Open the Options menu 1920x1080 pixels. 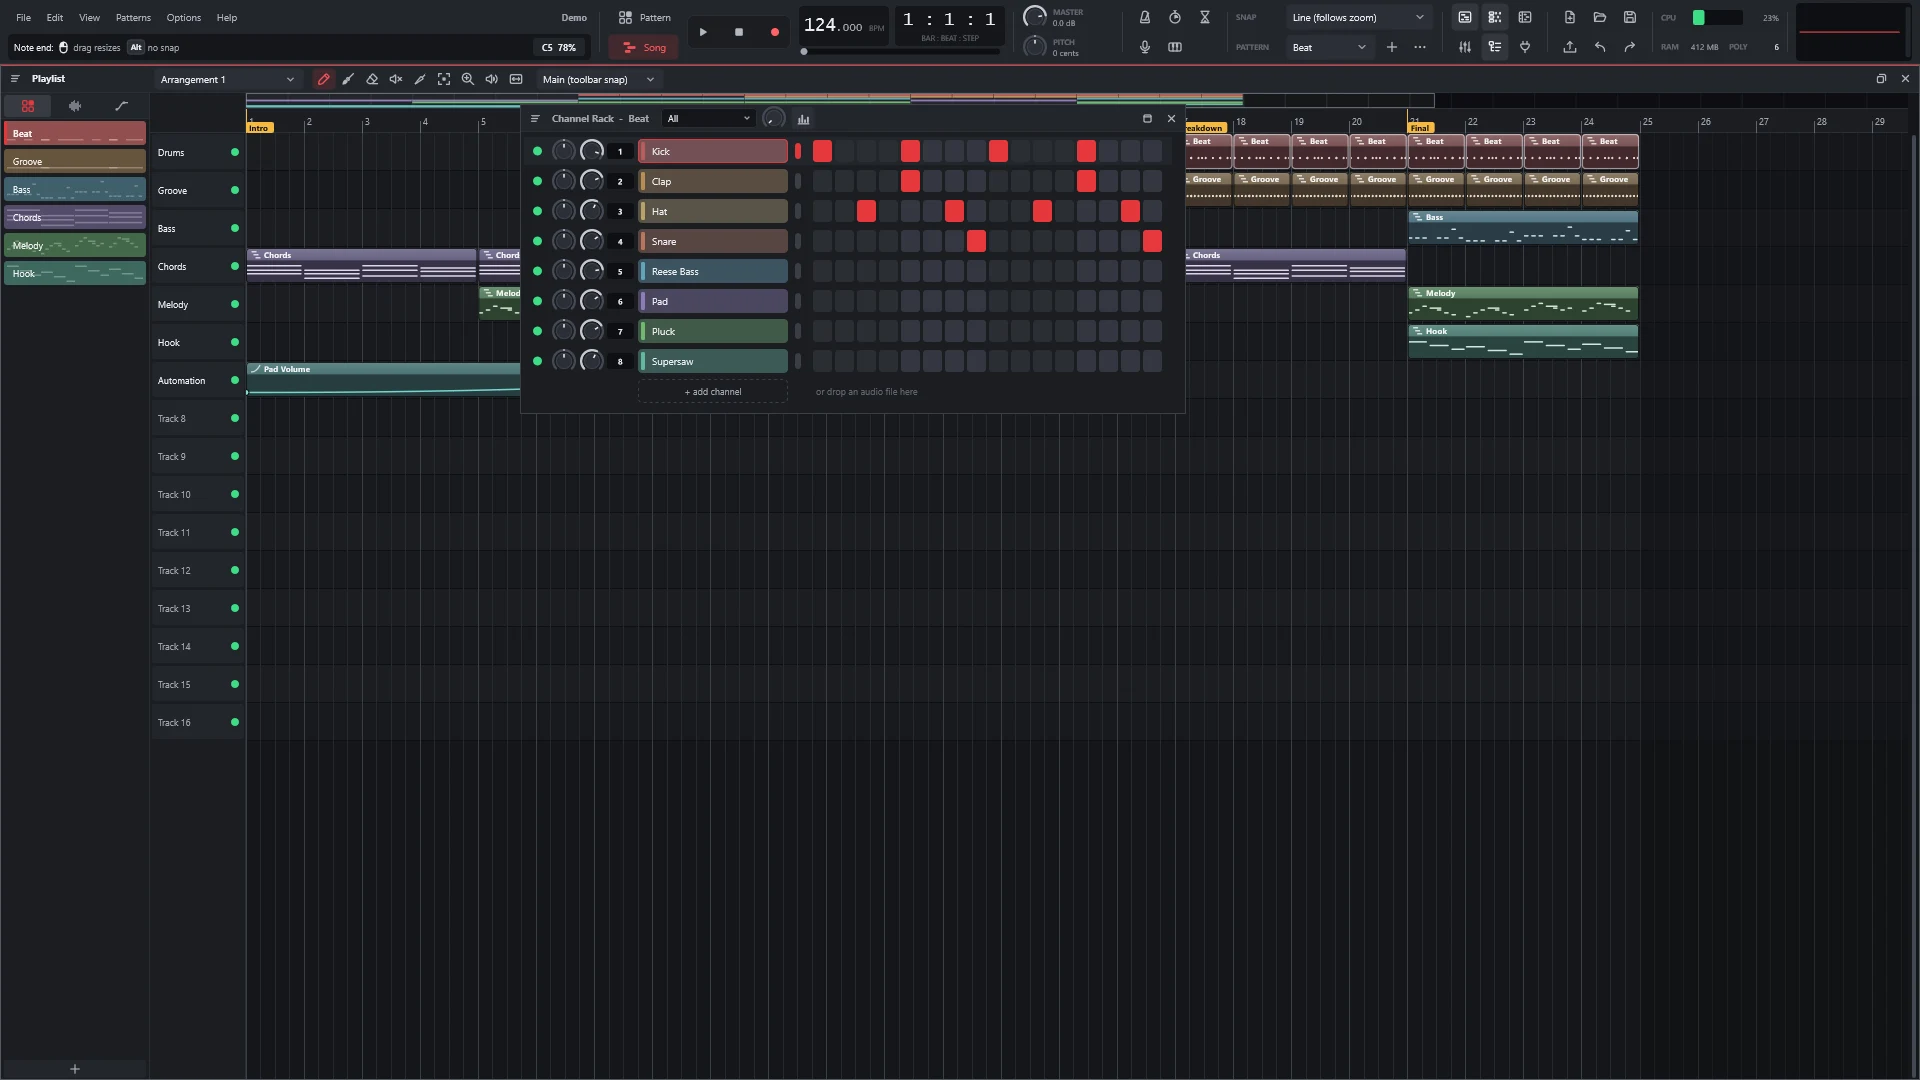[x=183, y=17]
